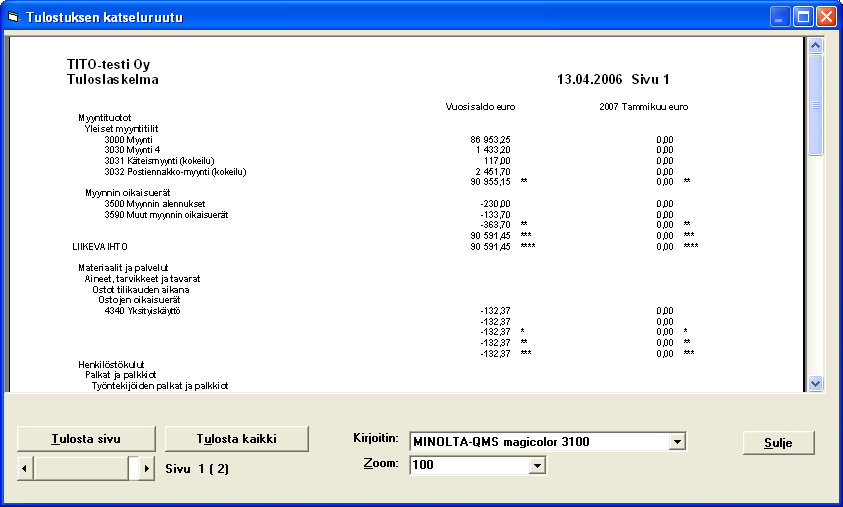The image size is (843, 507).
Task: Click the subtotal 90 955,15
Action: tap(490, 182)
